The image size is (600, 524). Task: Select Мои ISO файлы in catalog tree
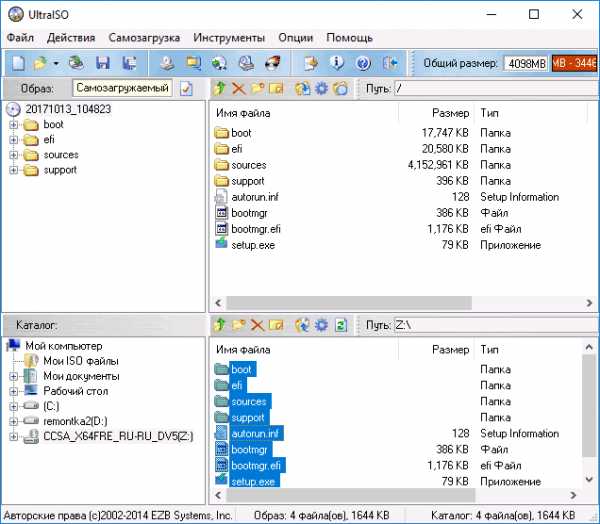81,361
